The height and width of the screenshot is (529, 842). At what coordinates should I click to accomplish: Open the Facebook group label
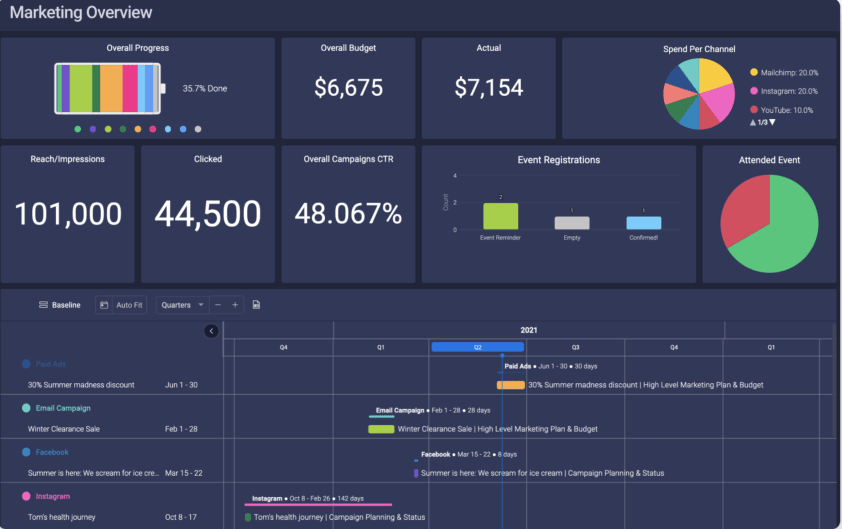coord(52,452)
